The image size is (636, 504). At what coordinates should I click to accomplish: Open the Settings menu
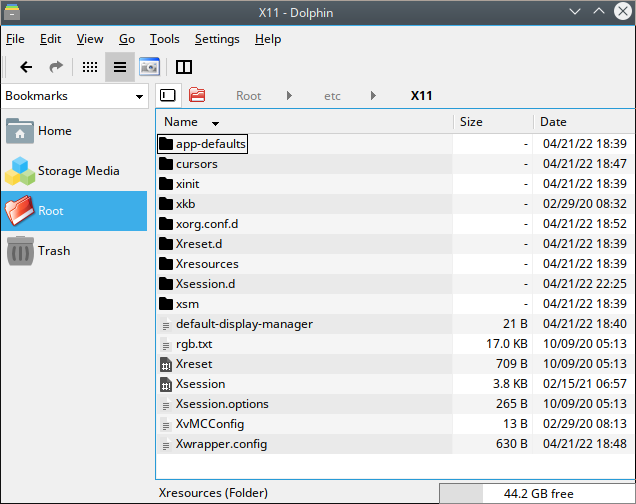[x=217, y=39]
